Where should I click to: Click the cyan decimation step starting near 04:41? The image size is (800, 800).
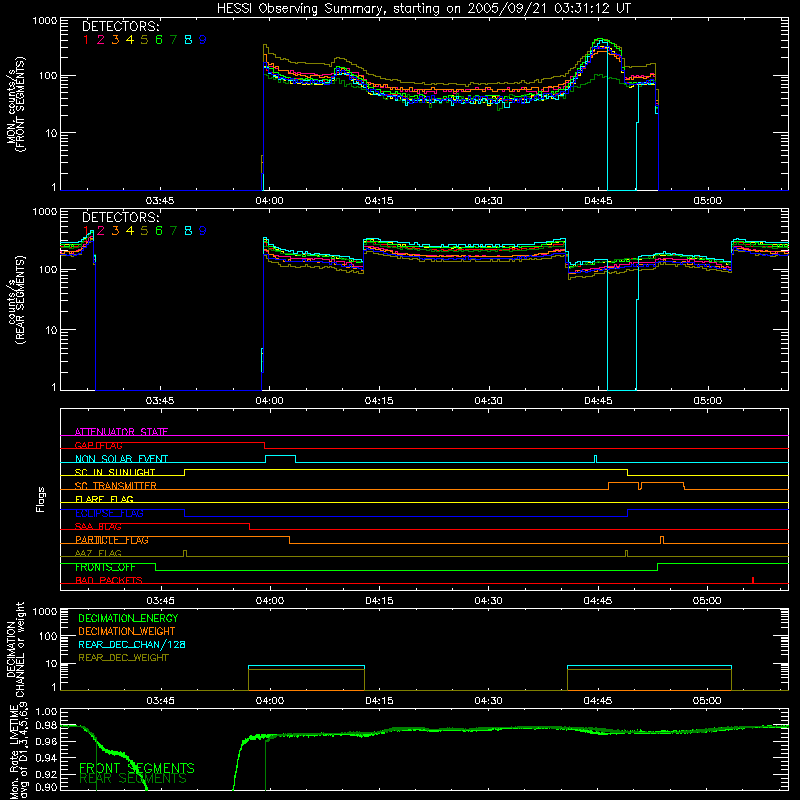tap(649, 666)
